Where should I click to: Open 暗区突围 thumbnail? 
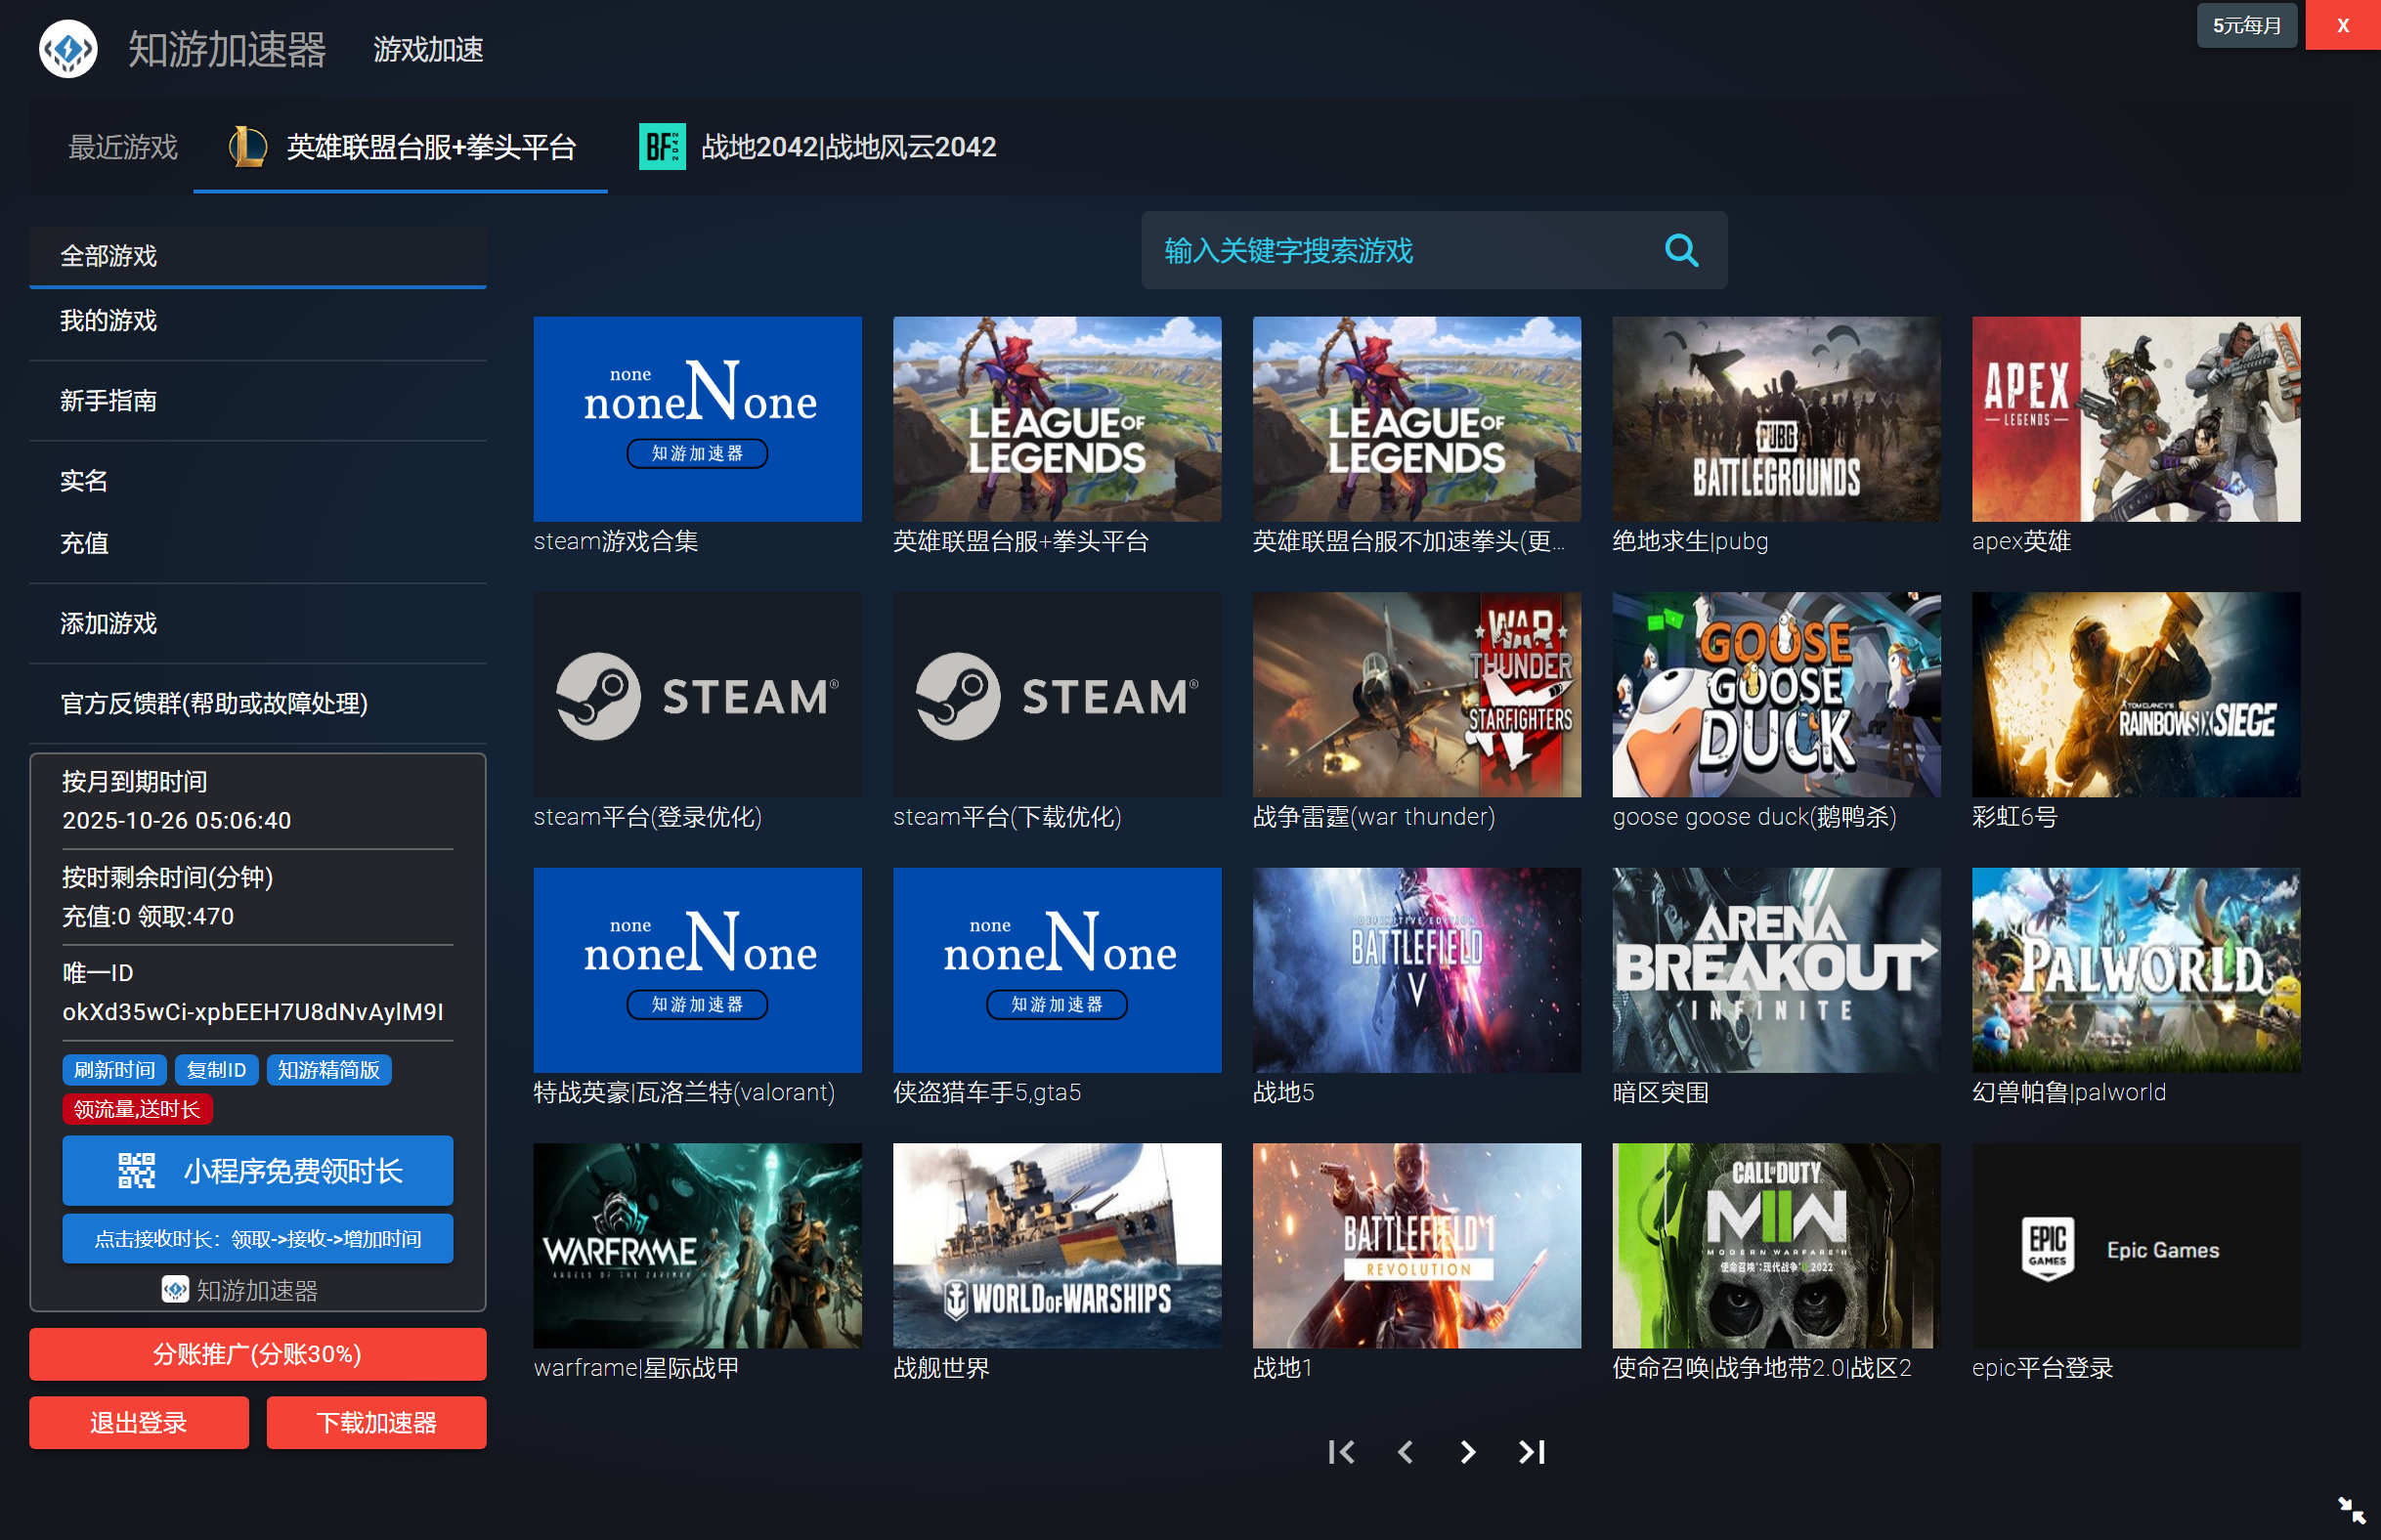point(1776,970)
